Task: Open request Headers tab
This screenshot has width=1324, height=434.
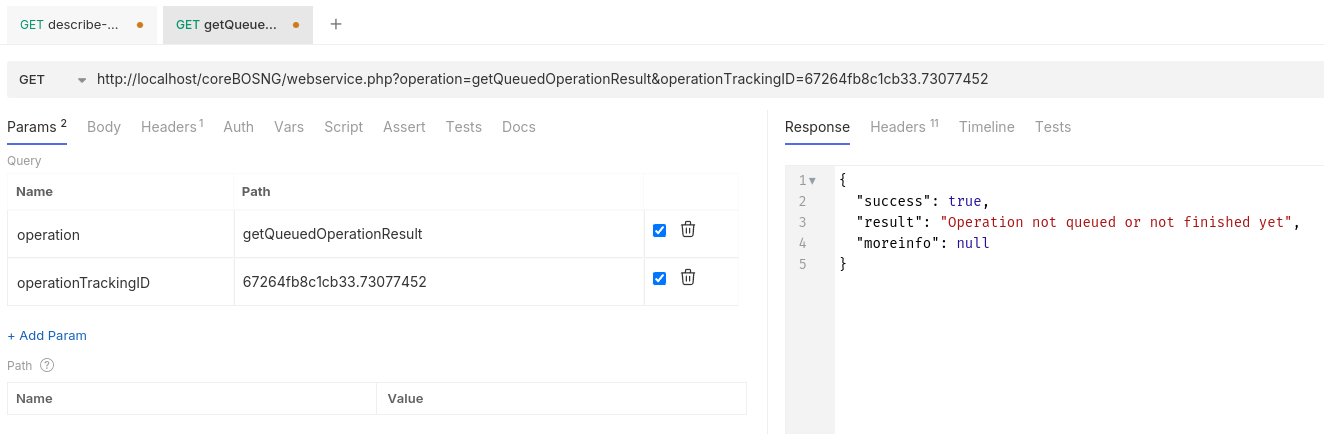Action: (x=171, y=127)
